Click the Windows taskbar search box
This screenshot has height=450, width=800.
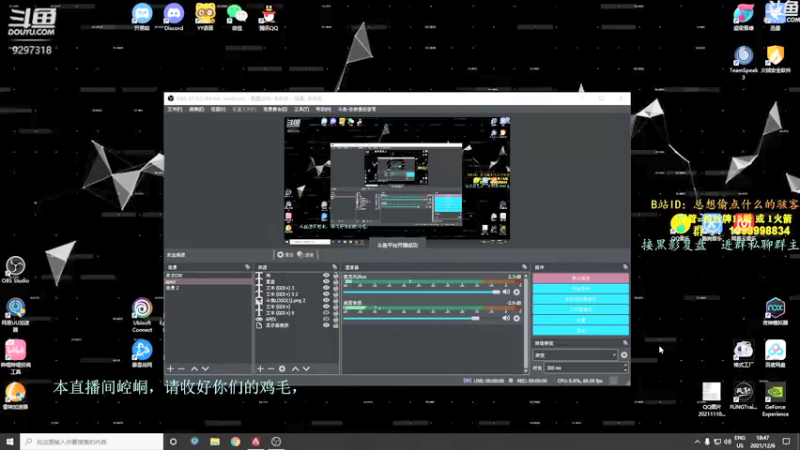click(x=92, y=441)
